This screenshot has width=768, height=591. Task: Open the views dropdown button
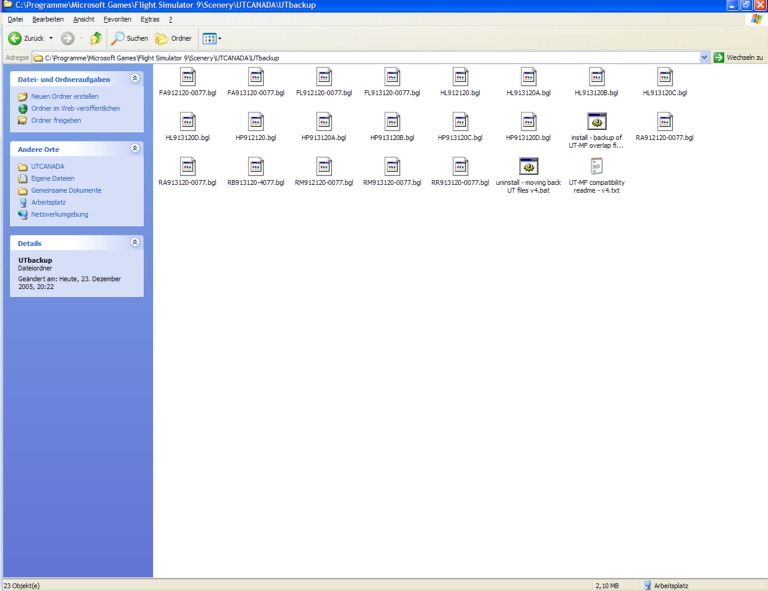coord(212,38)
